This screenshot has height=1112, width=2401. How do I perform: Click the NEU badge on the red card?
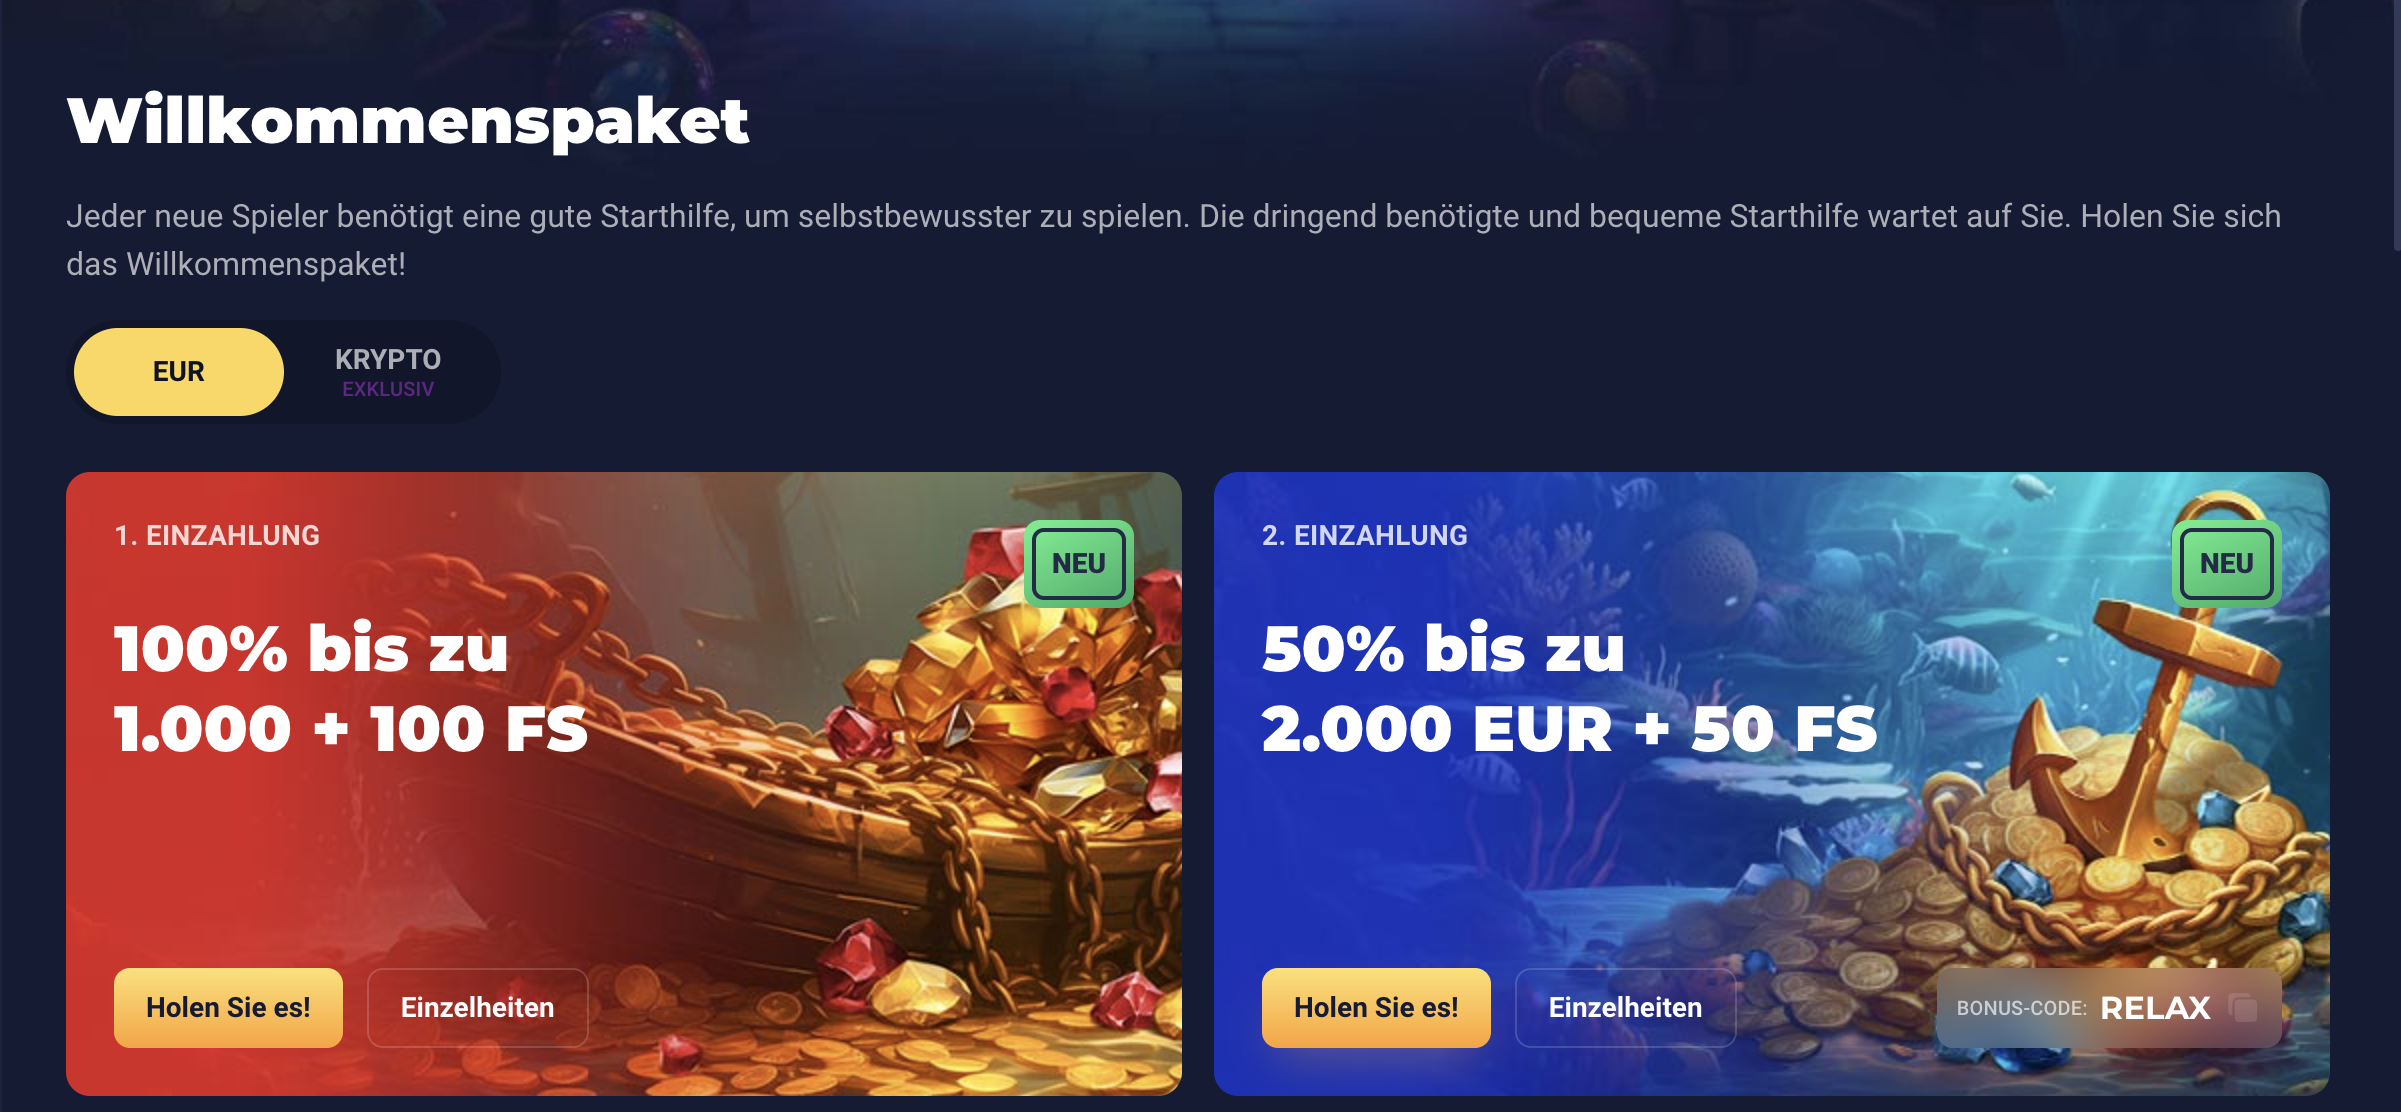coord(1079,564)
